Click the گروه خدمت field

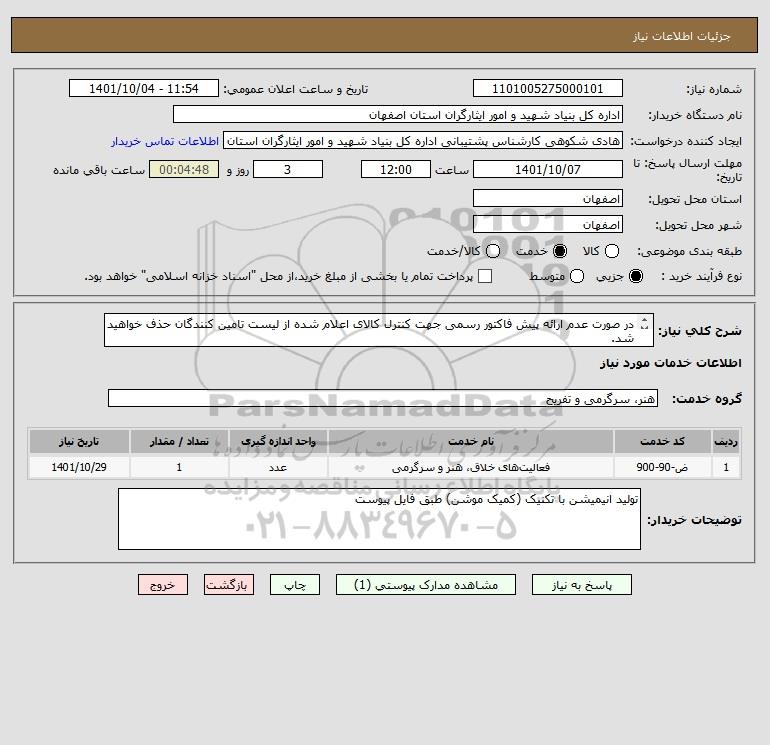click(x=383, y=398)
